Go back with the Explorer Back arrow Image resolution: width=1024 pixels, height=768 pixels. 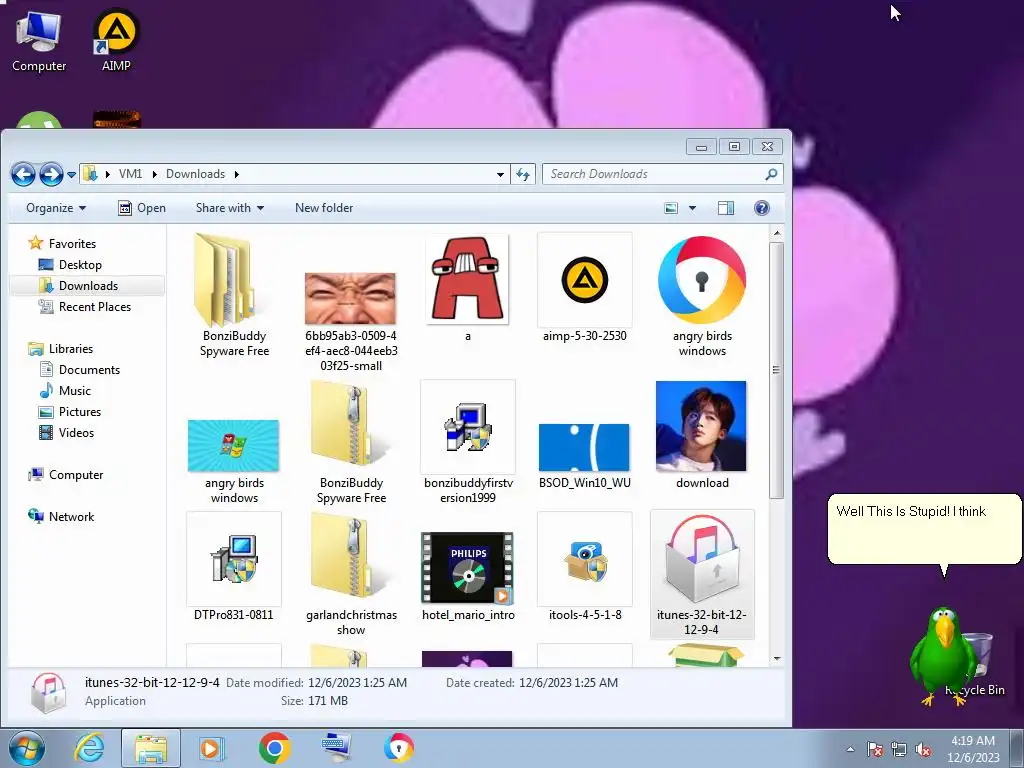[x=24, y=174]
